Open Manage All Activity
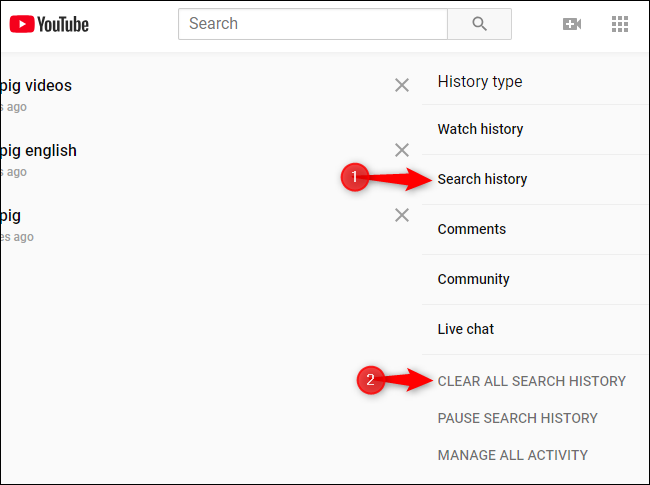The width and height of the screenshot is (650, 485). tap(512, 455)
